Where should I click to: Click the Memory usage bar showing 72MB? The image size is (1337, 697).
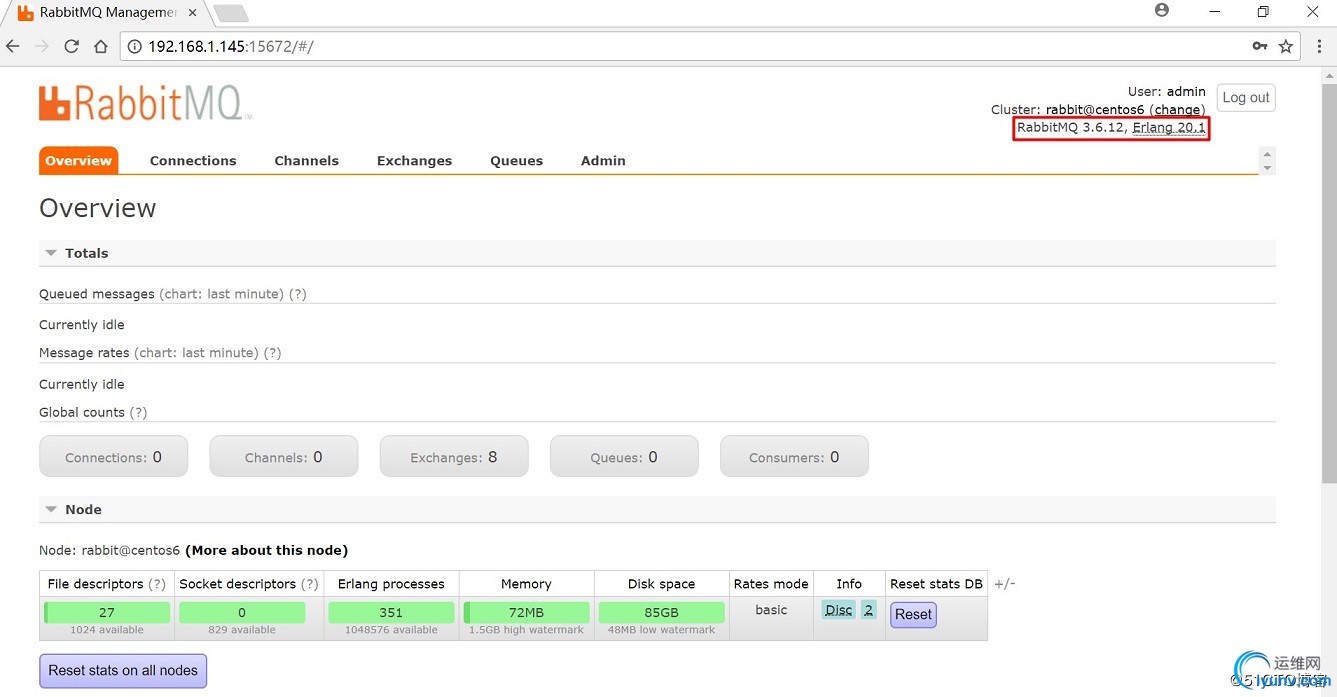[526, 612]
